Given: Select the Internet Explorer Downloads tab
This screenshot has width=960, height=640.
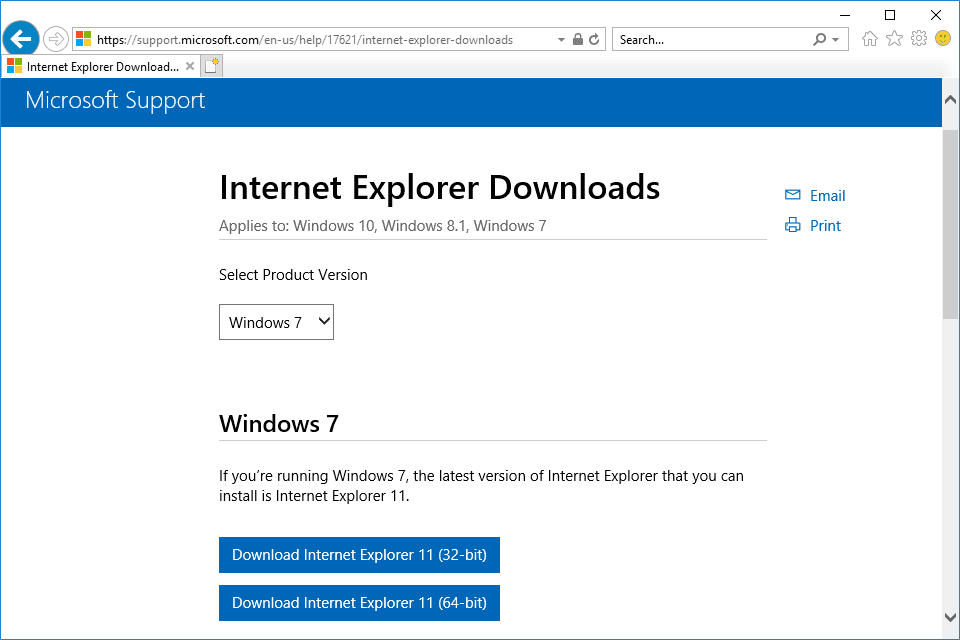Looking at the screenshot, I should (101, 66).
